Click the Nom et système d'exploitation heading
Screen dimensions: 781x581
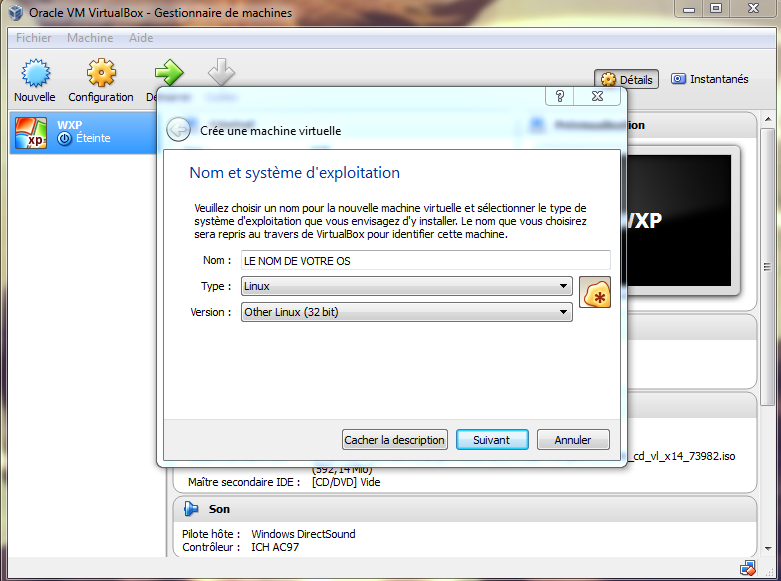coord(294,172)
